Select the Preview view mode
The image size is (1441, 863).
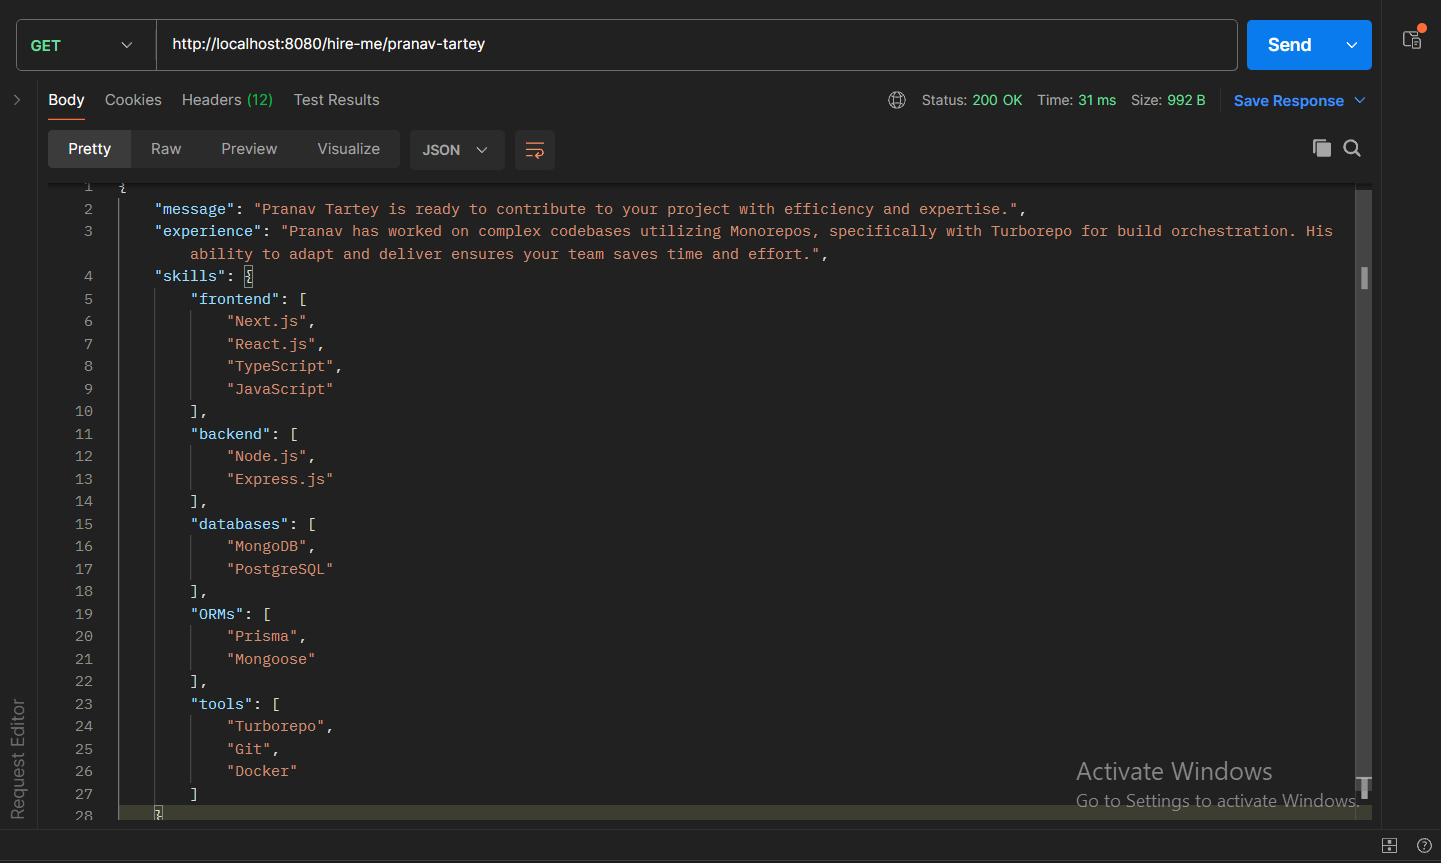click(249, 149)
